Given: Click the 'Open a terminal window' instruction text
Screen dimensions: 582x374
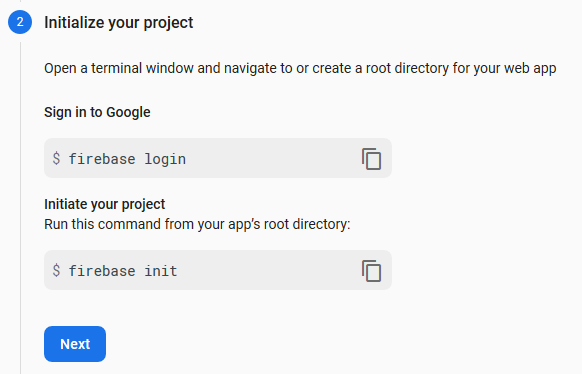Looking at the screenshot, I should click(300, 68).
